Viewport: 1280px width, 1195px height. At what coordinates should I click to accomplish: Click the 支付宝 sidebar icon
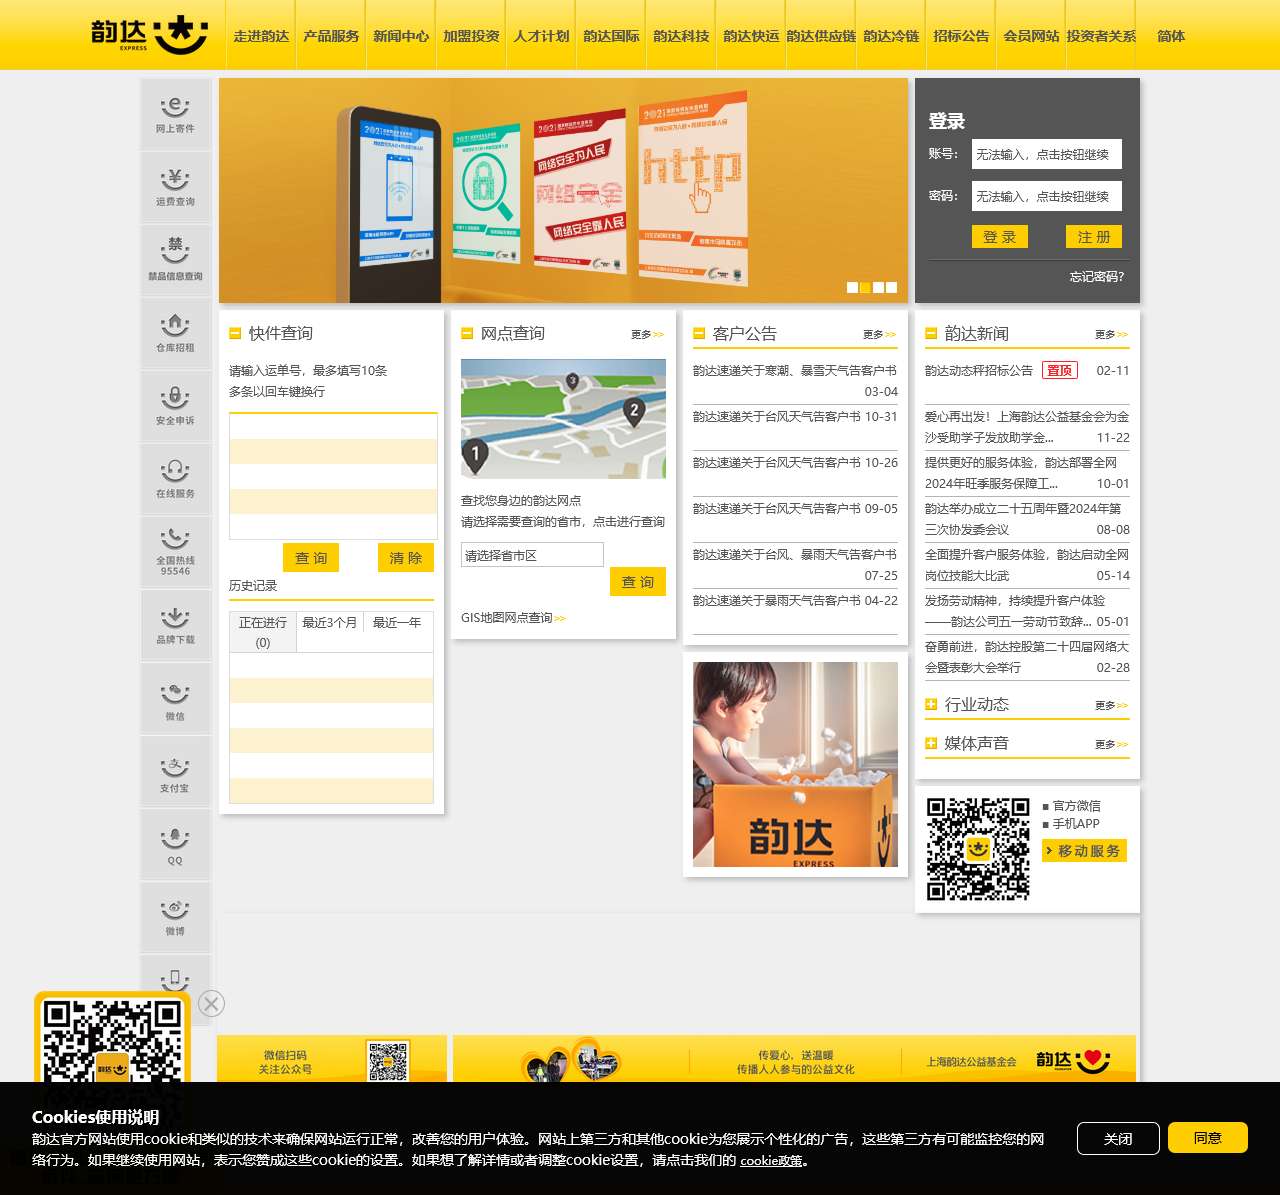175,771
